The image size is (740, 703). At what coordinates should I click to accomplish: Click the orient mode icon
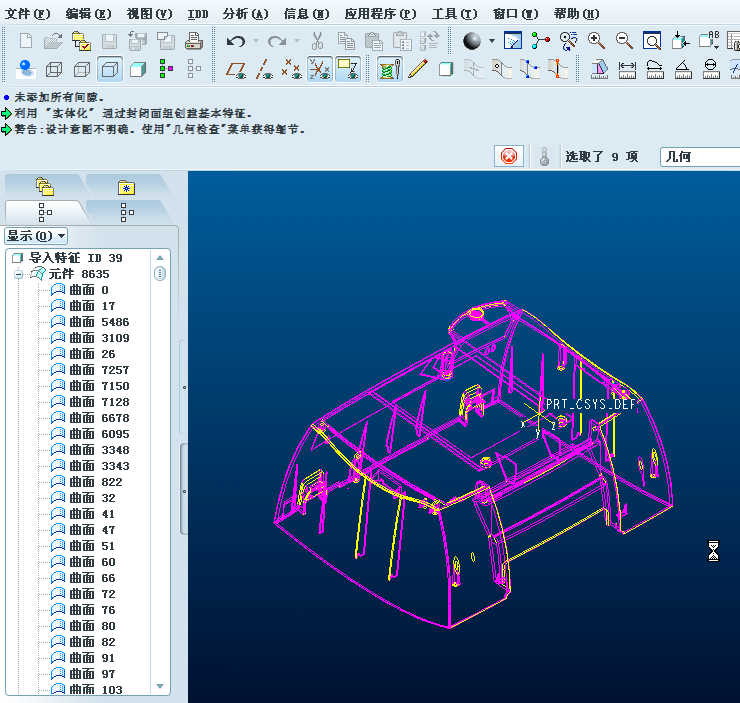click(568, 41)
